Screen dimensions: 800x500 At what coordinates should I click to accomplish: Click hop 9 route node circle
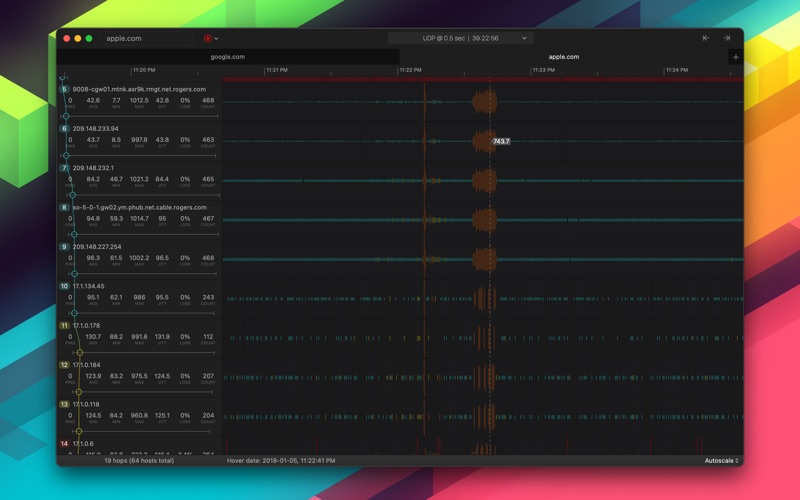74,274
